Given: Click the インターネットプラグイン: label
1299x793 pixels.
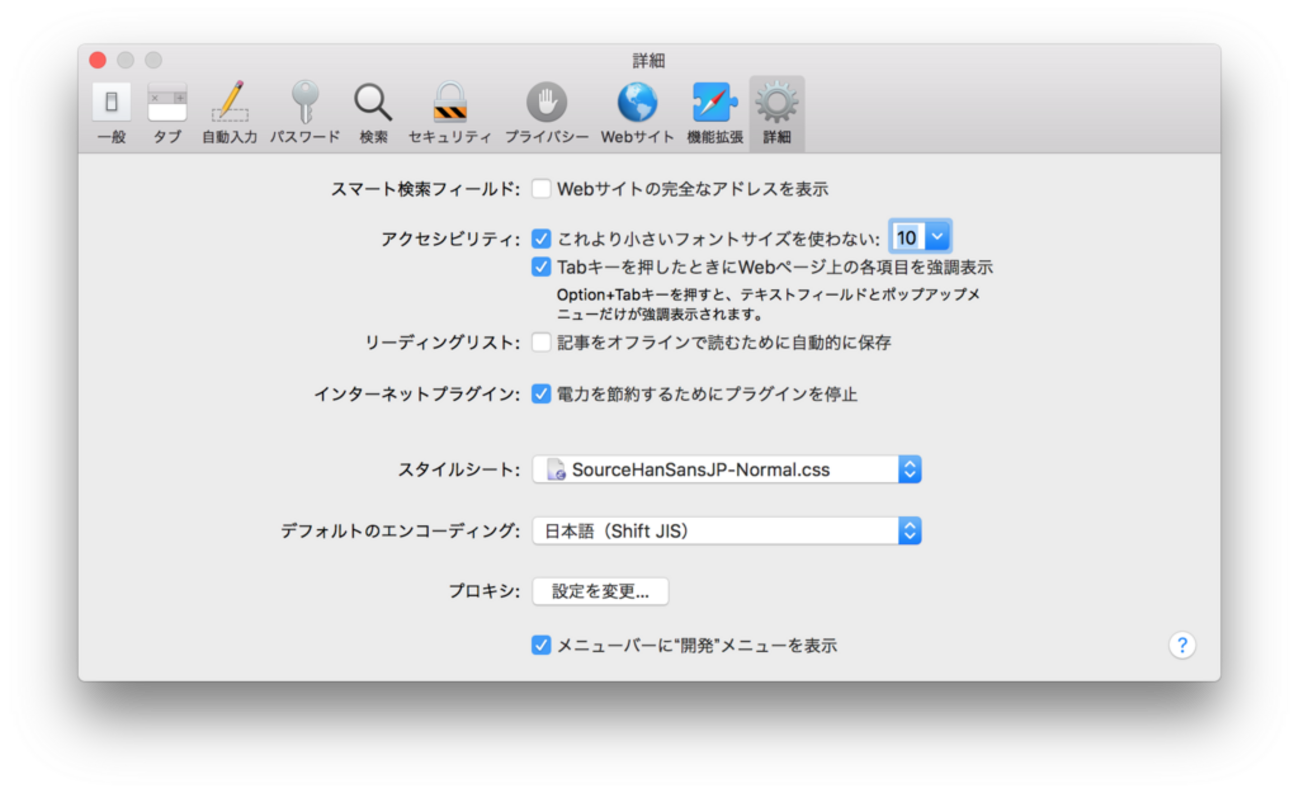Looking at the screenshot, I should click(418, 394).
